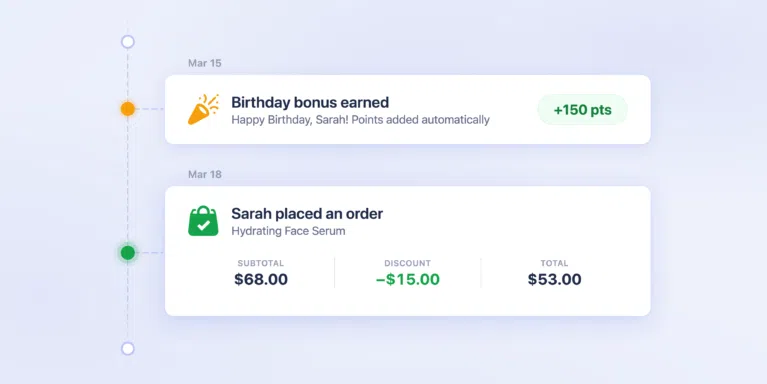Click the Mar 15 date label
The image size is (767, 384).
(204, 63)
